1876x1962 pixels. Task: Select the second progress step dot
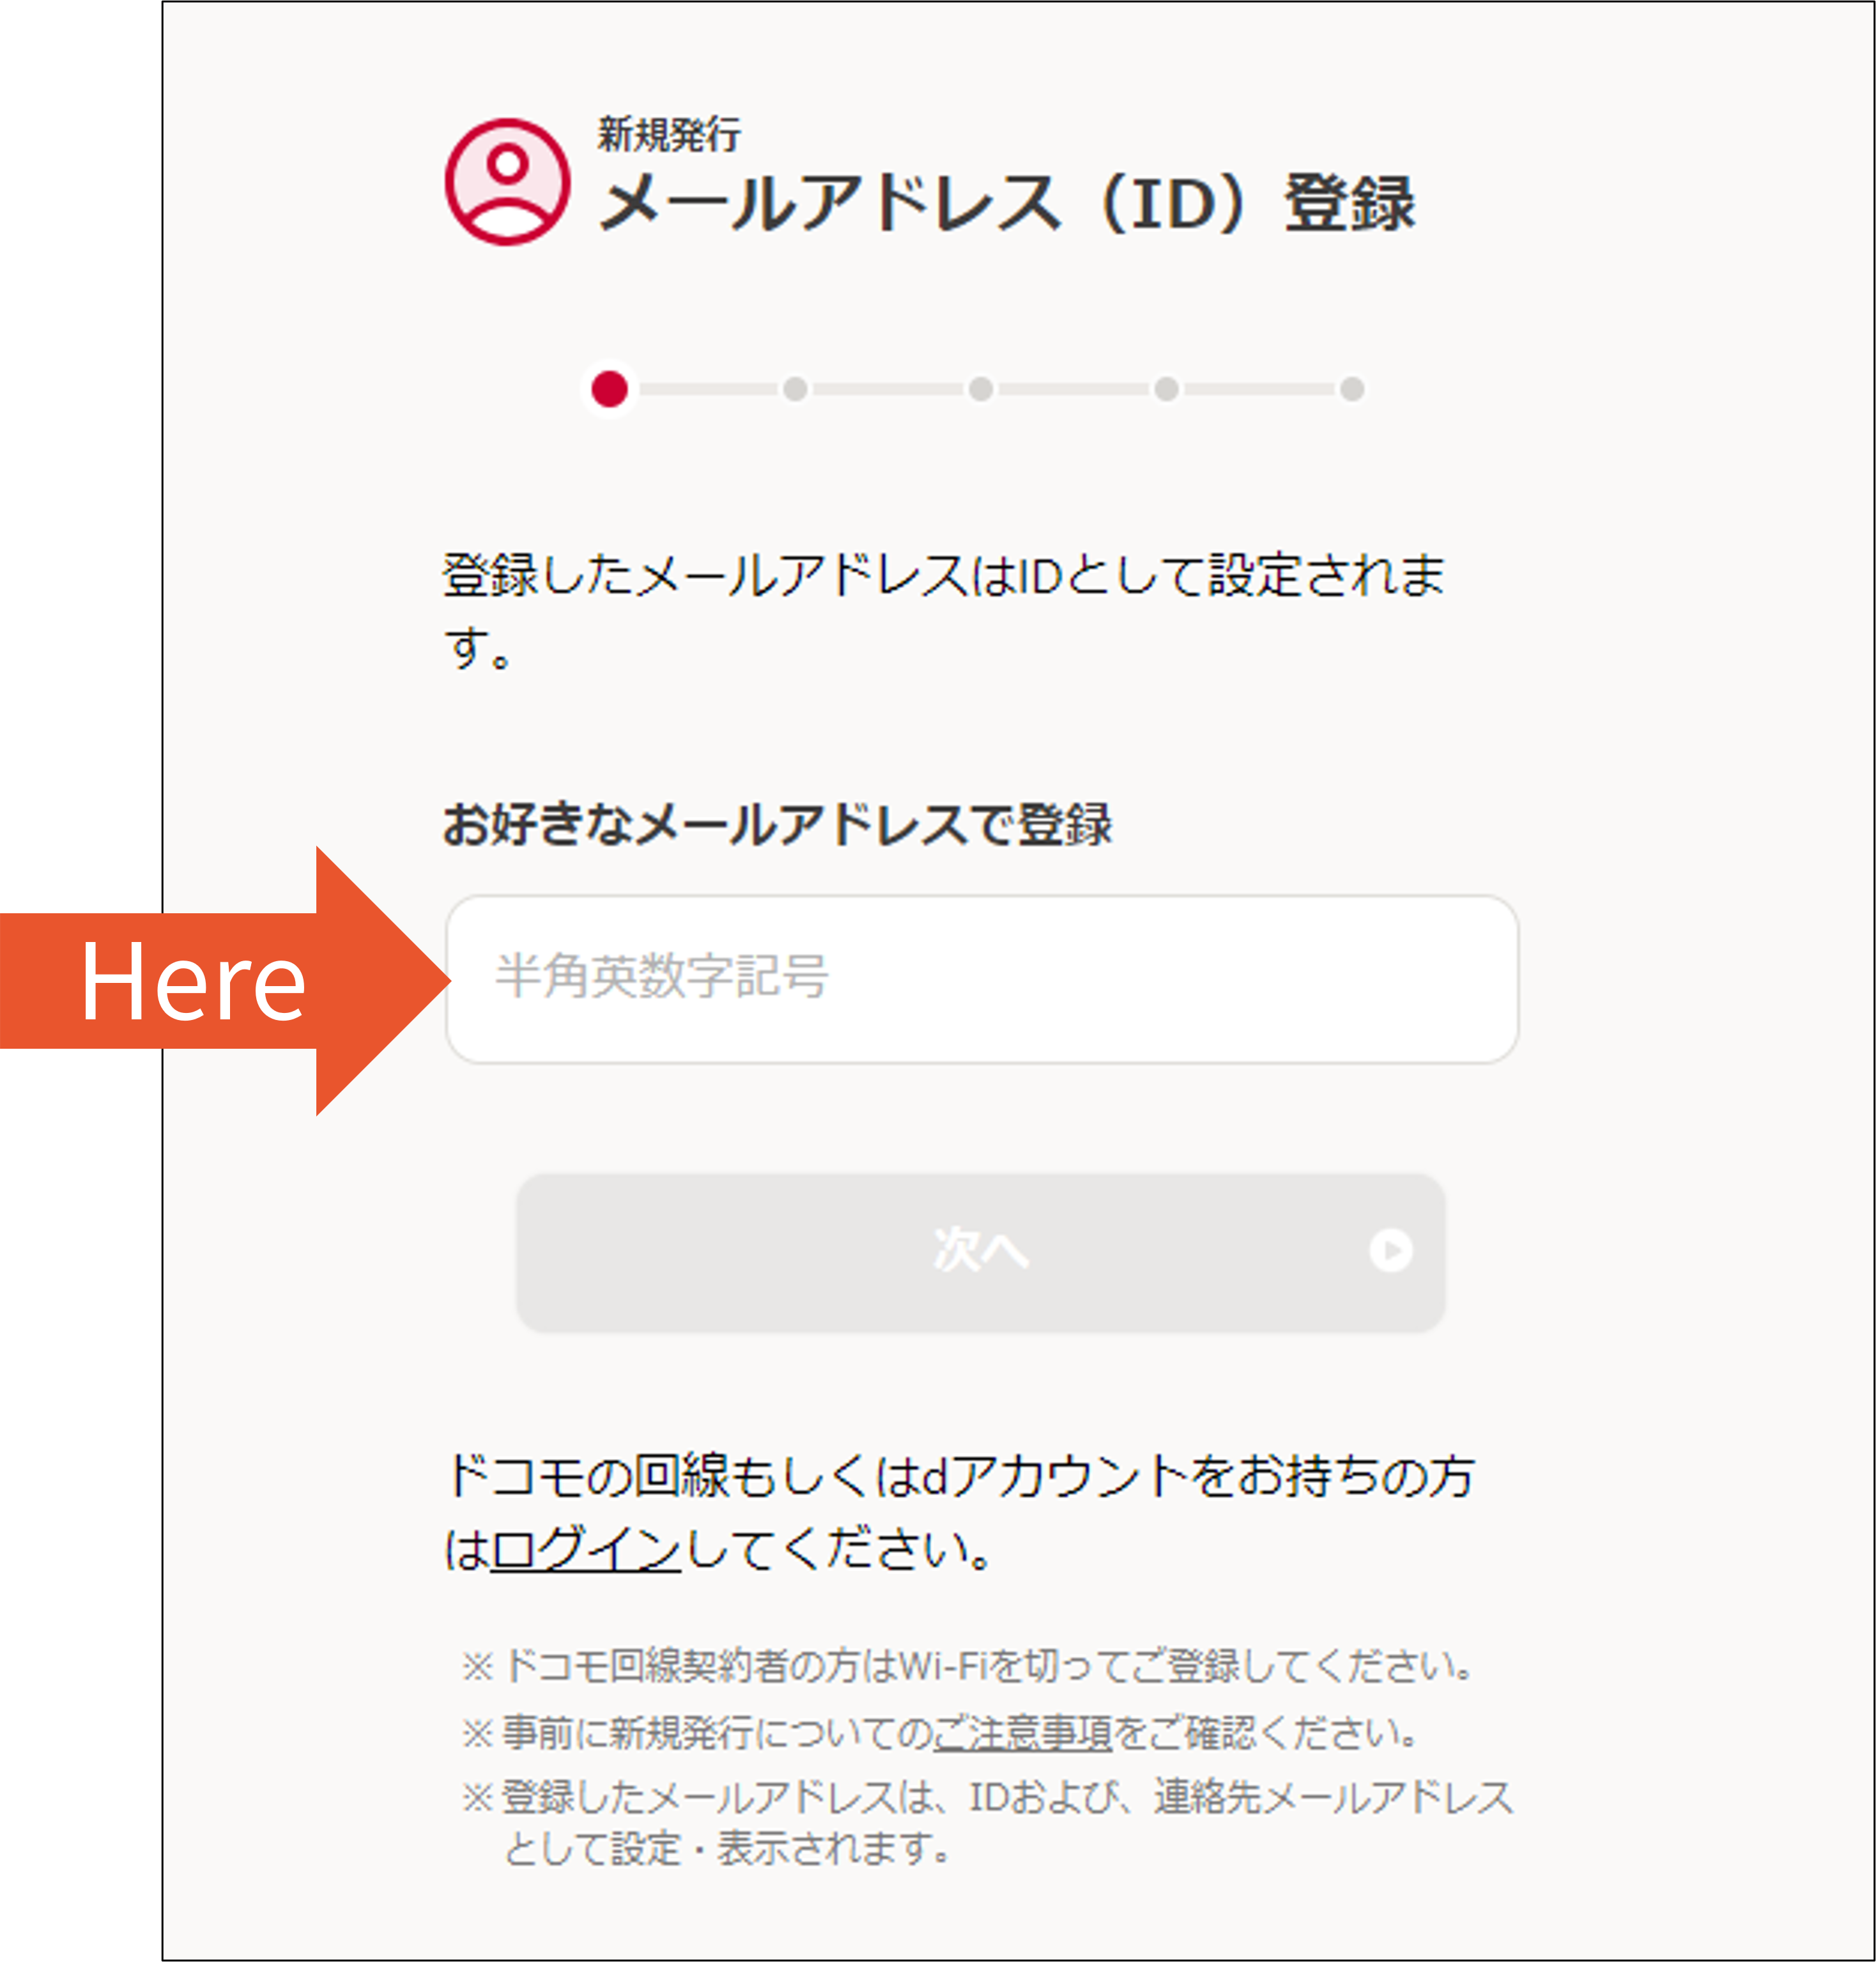click(x=795, y=389)
